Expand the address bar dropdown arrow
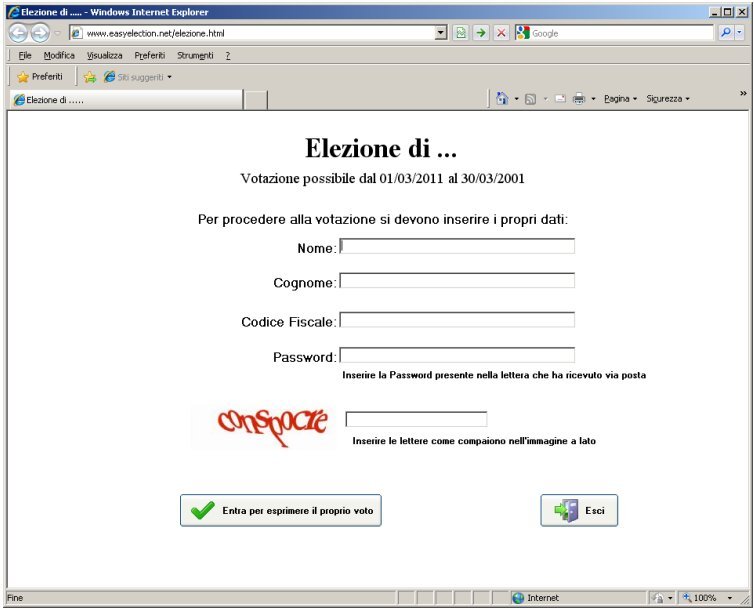The image size is (754, 609). coord(442,33)
